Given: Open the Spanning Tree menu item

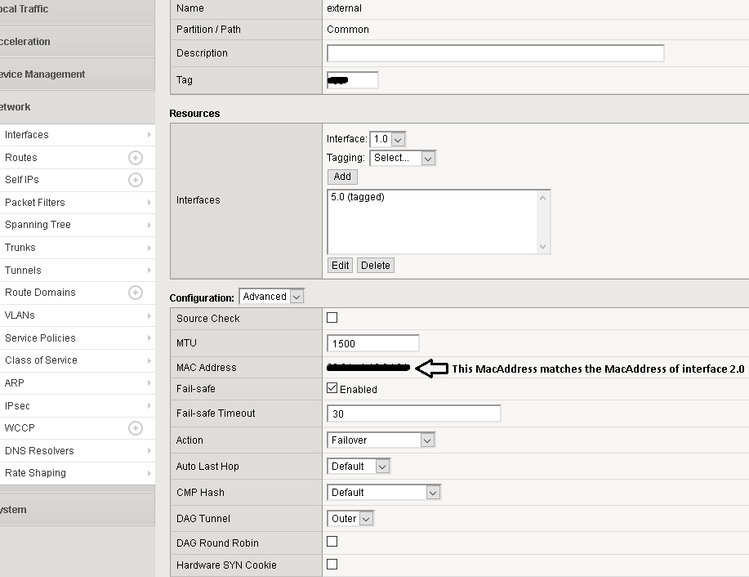Looking at the screenshot, I should click(x=38, y=225).
